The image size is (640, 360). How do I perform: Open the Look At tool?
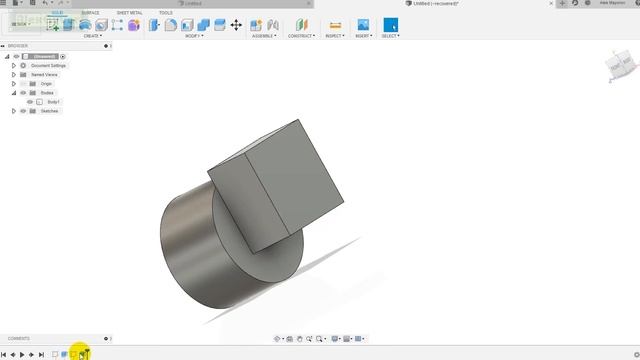(289, 339)
